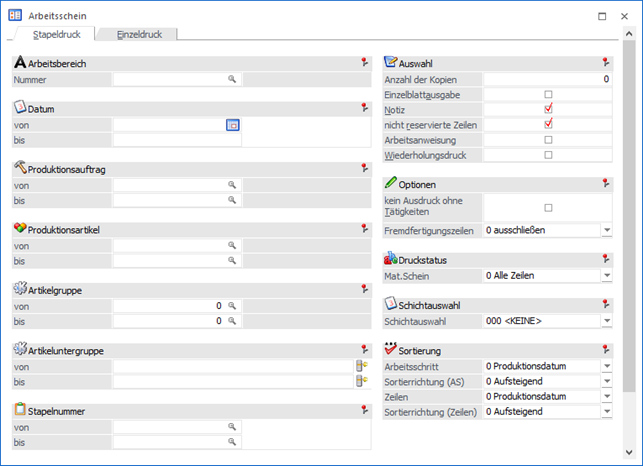
Task: Uncheck the Notiz checkbox
Action: pos(548,109)
